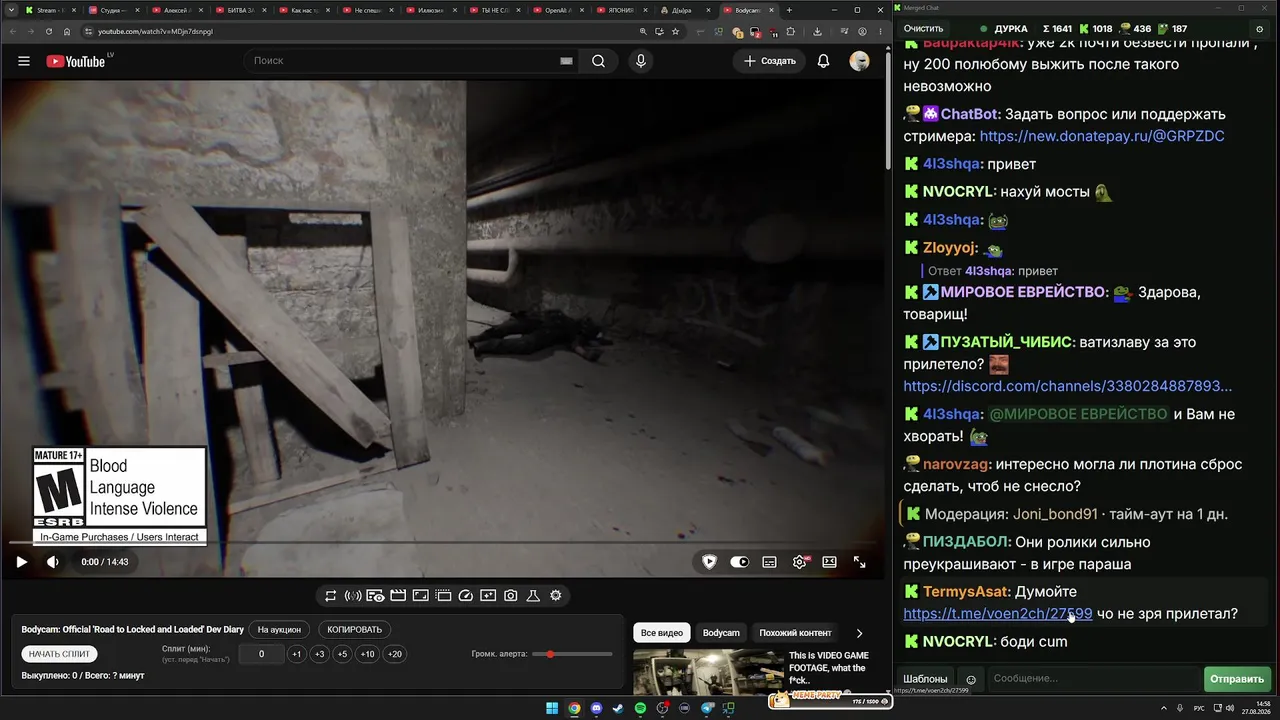Switch the player to theater mode

pyautogui.click(x=829, y=562)
